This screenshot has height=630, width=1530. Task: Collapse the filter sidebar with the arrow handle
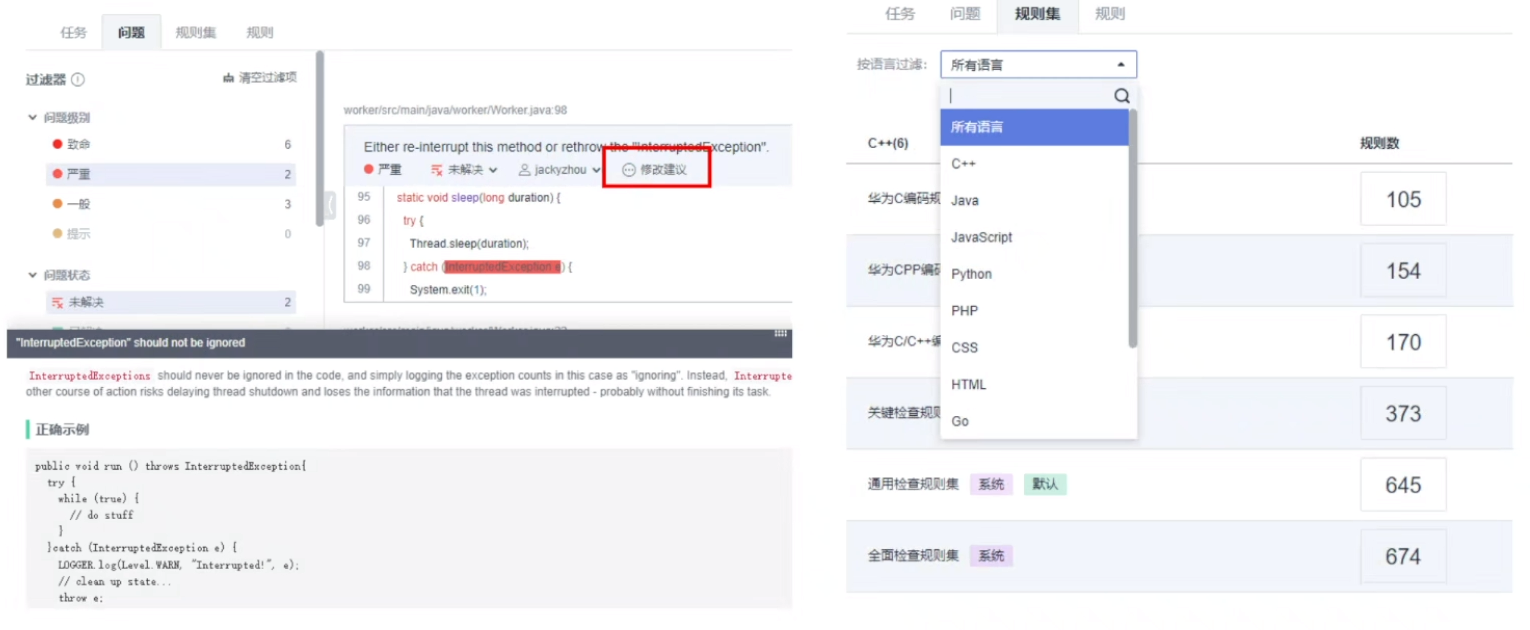point(331,204)
